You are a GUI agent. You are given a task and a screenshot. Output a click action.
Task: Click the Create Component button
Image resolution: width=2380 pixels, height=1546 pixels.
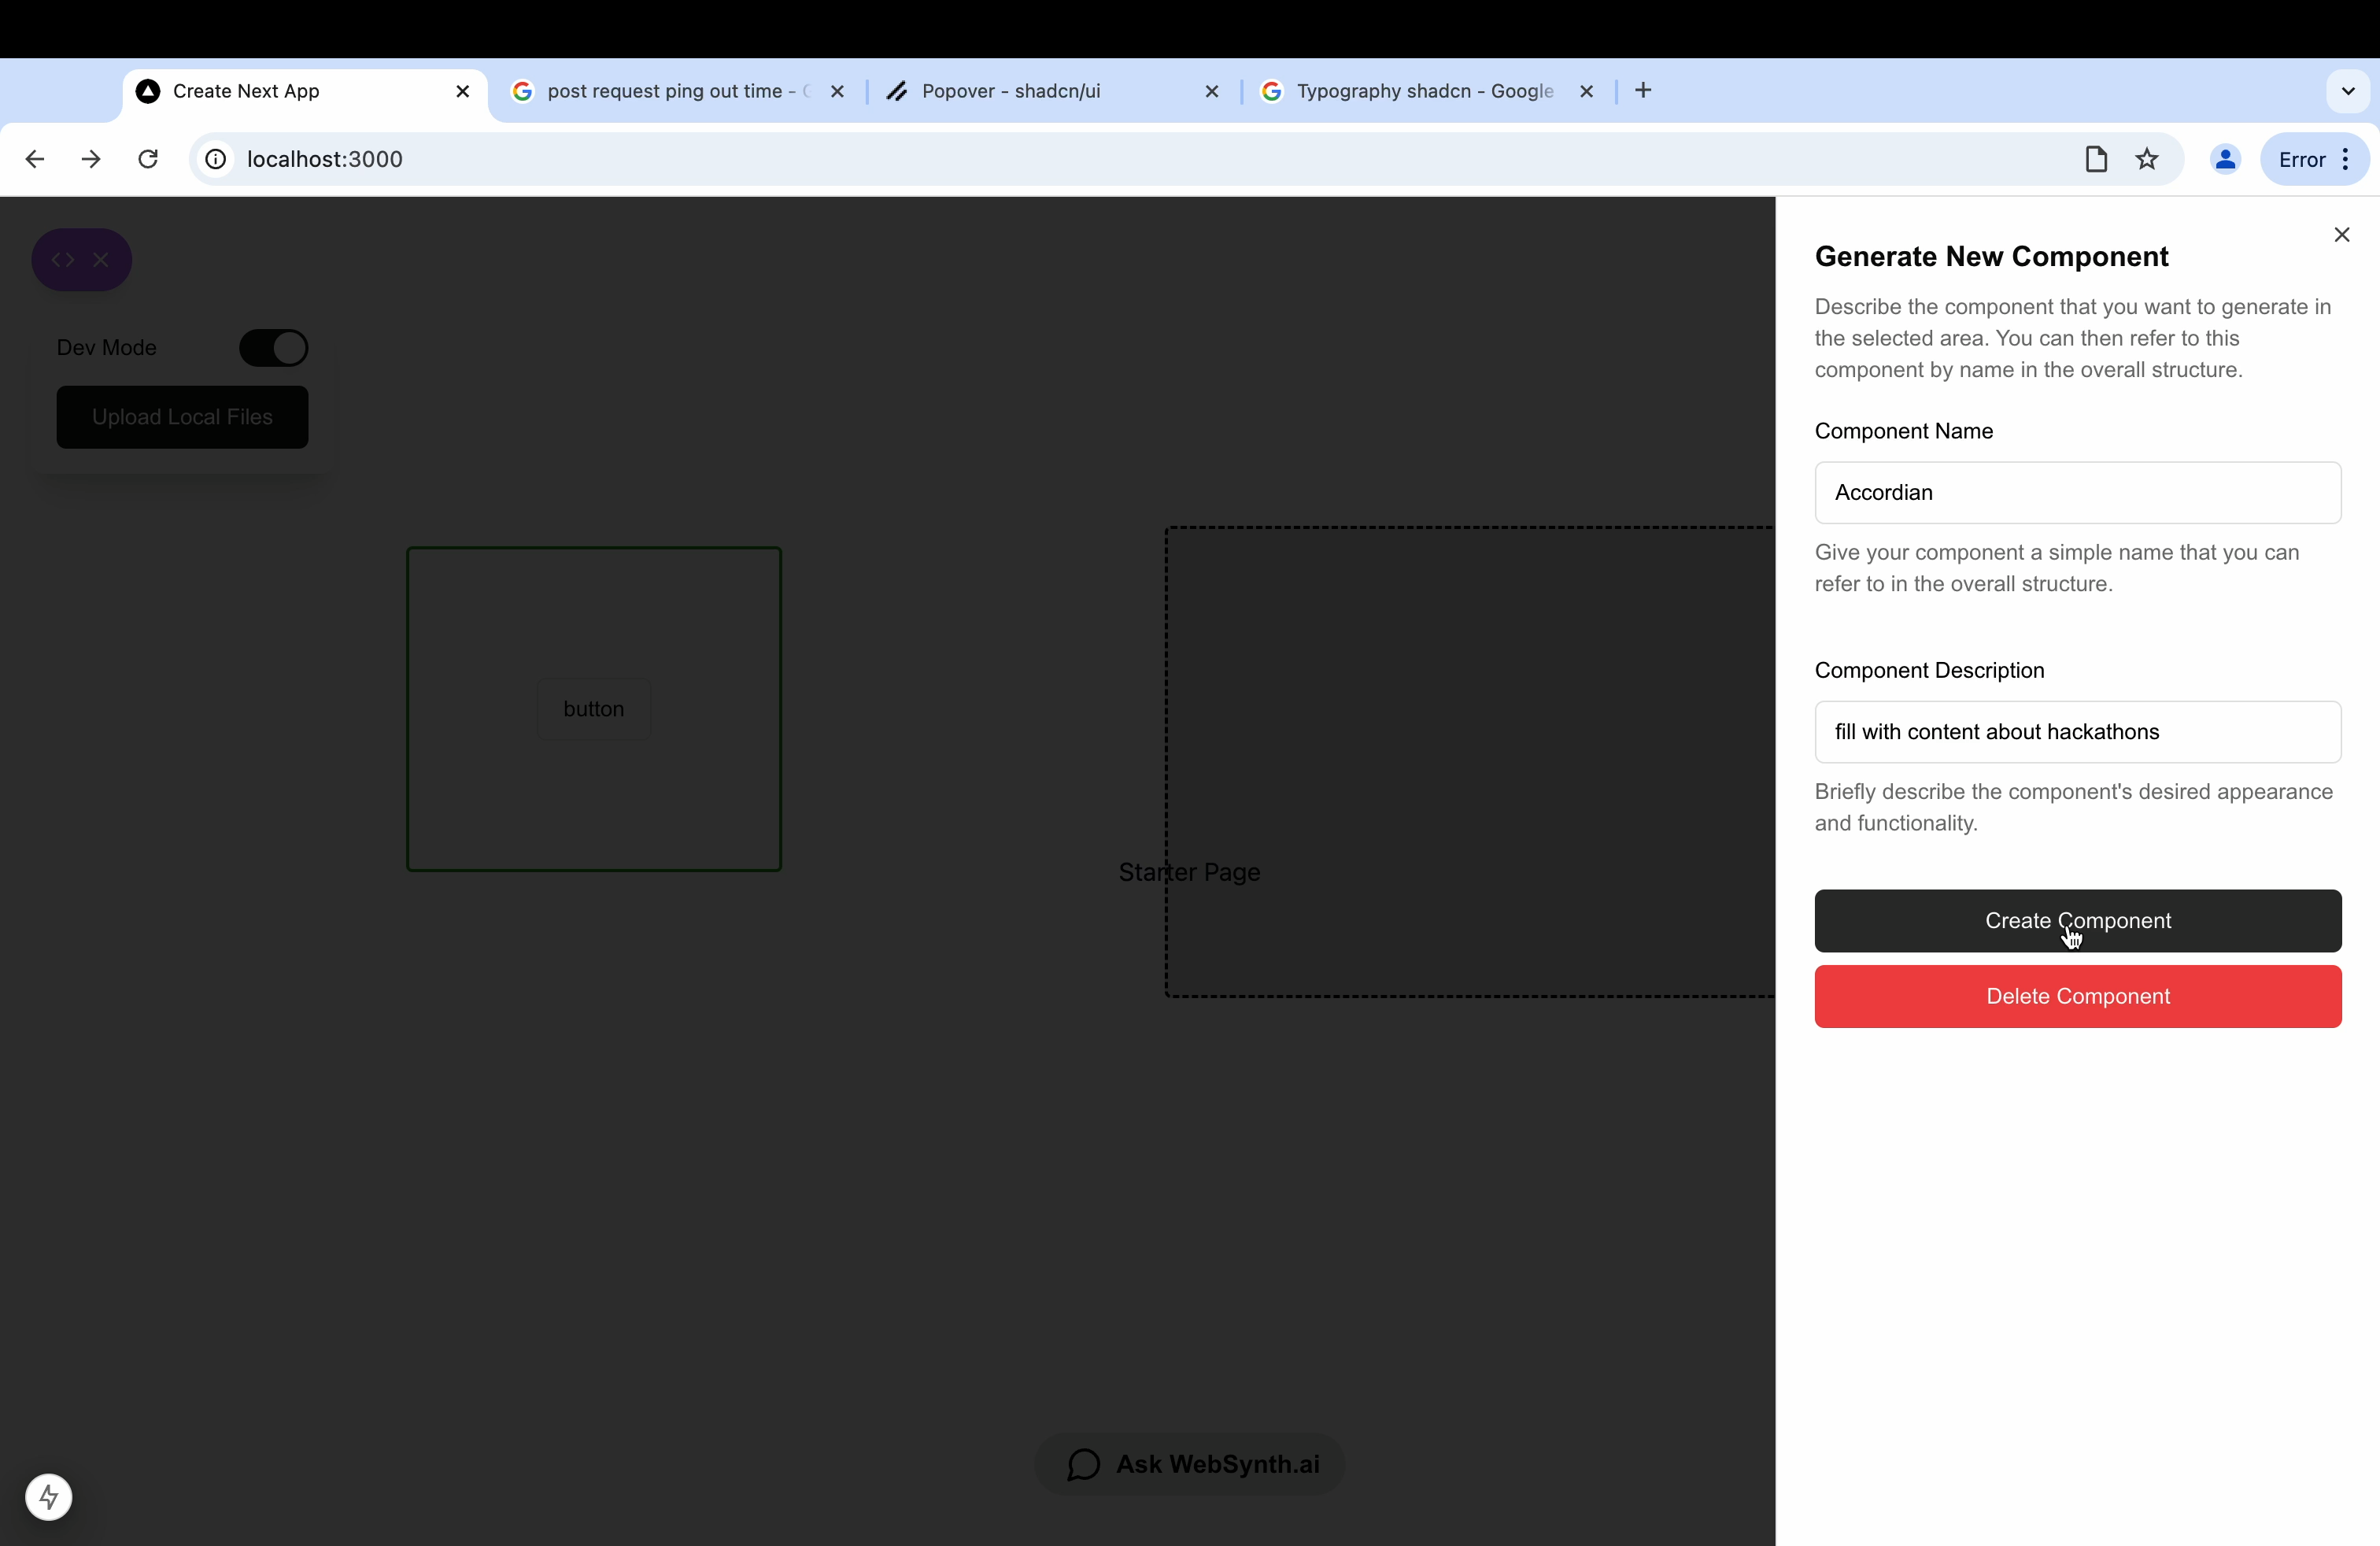(x=2077, y=920)
